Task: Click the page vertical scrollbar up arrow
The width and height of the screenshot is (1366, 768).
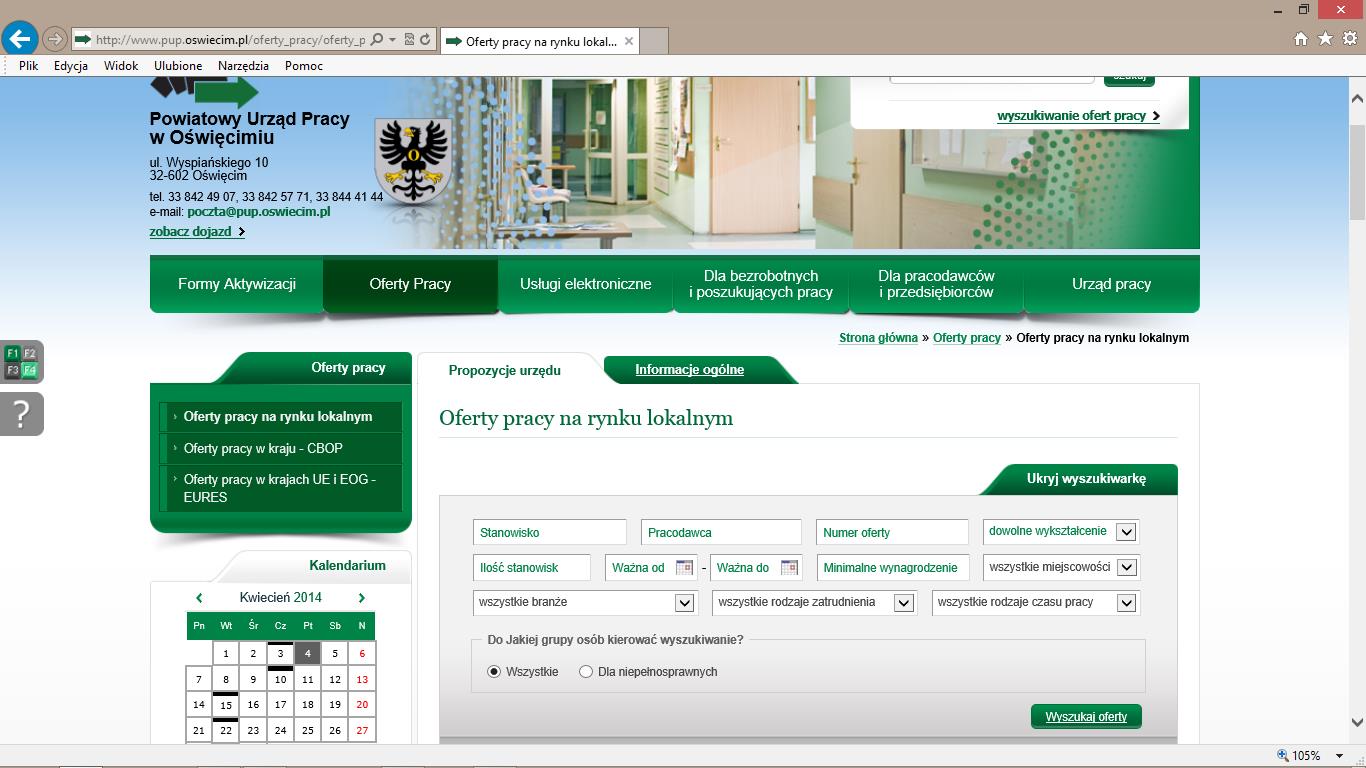Action: 1357,98
